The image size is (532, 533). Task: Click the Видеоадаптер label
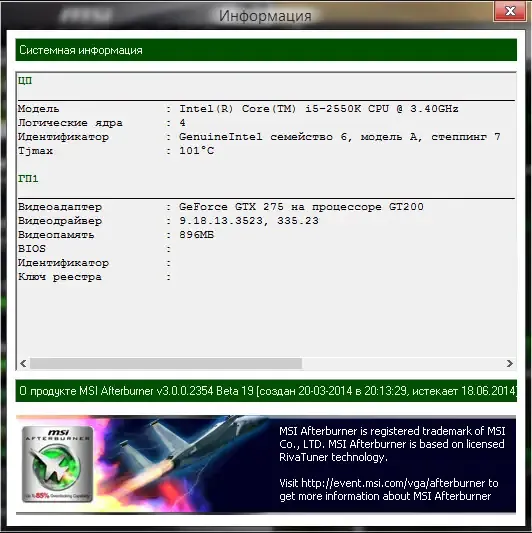(x=60, y=207)
